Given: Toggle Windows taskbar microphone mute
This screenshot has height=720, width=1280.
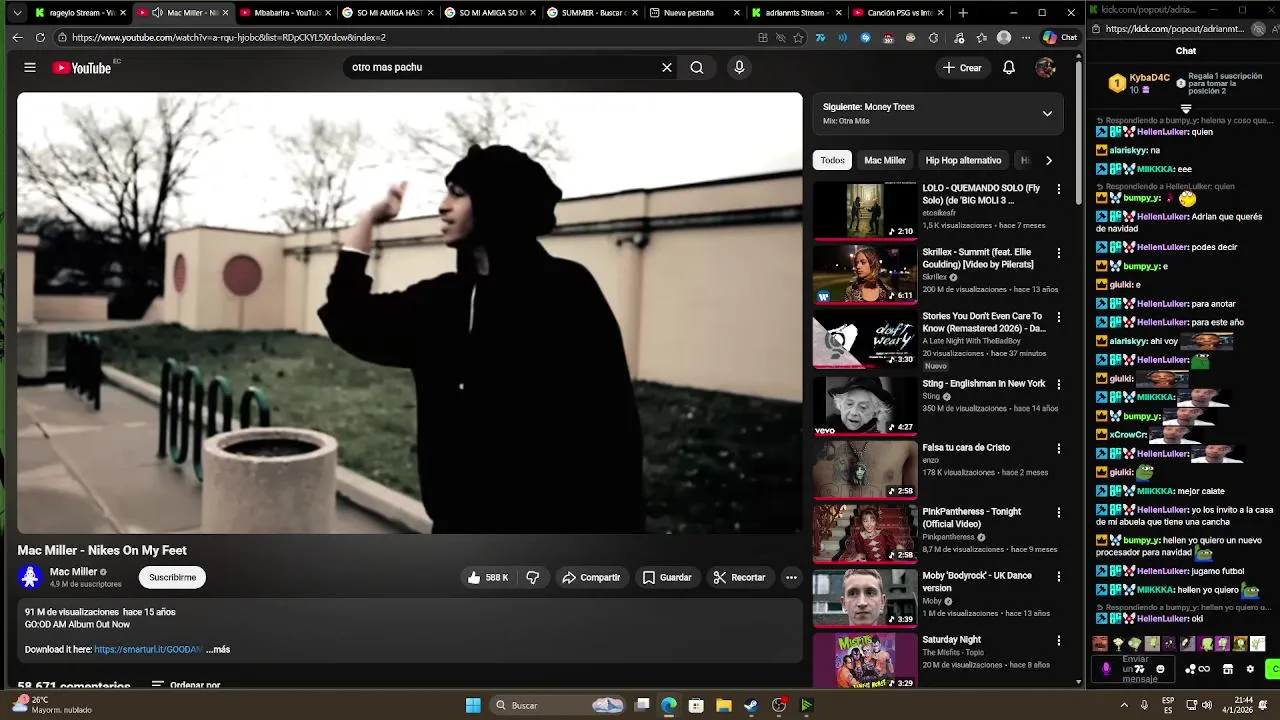Looking at the screenshot, I should click(1144, 705).
